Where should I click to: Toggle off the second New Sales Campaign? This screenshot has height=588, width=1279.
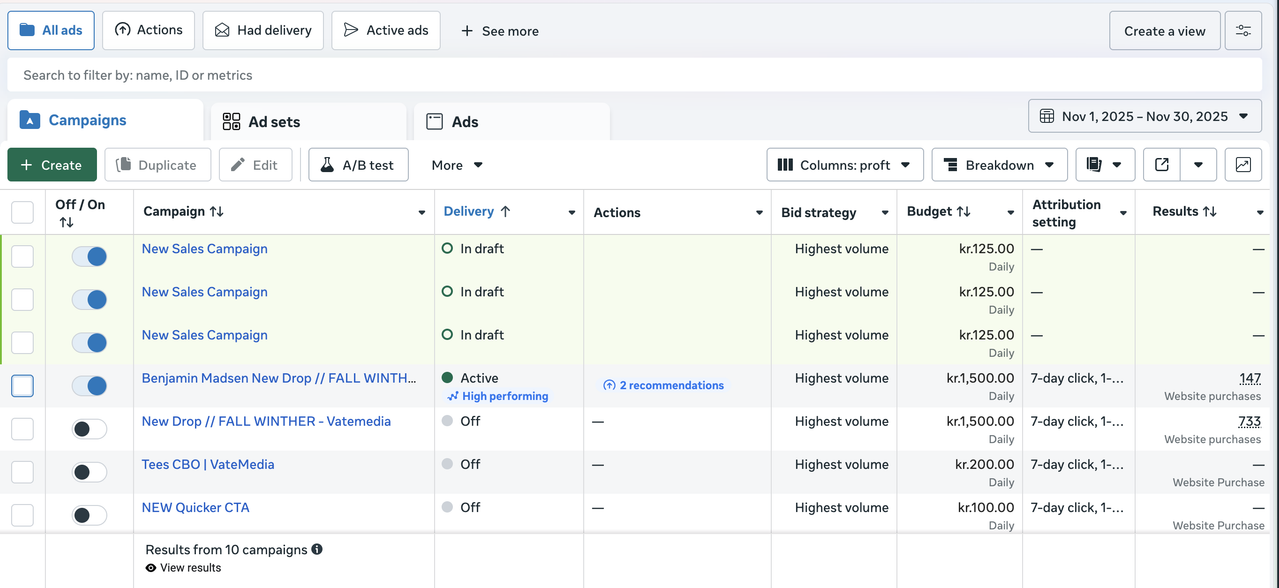89,300
